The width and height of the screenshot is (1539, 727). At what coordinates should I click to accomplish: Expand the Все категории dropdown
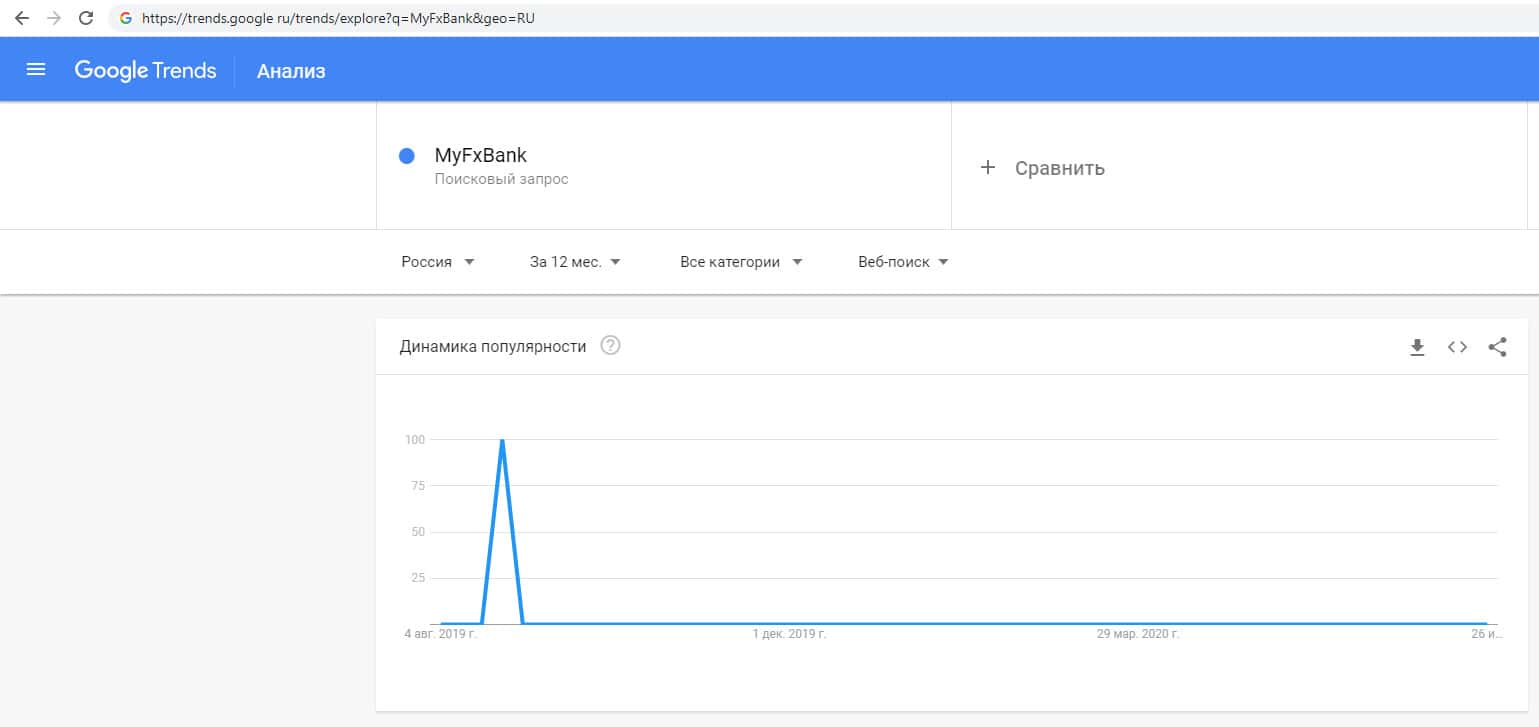tap(741, 262)
